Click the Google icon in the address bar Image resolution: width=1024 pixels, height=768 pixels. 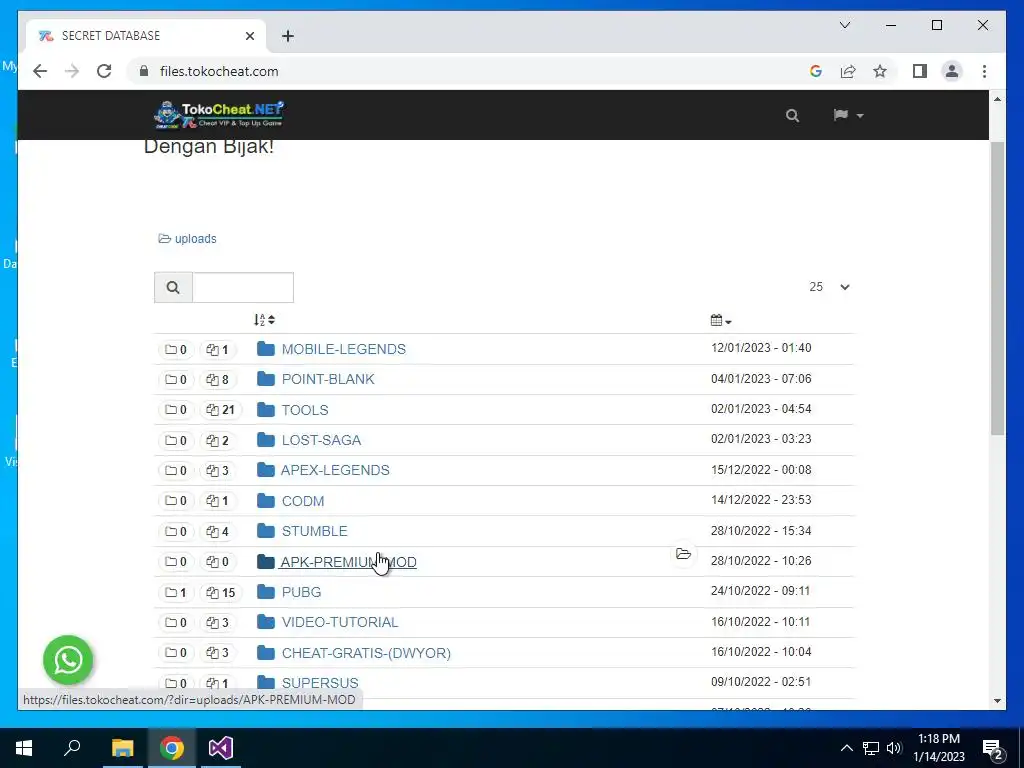click(x=816, y=71)
